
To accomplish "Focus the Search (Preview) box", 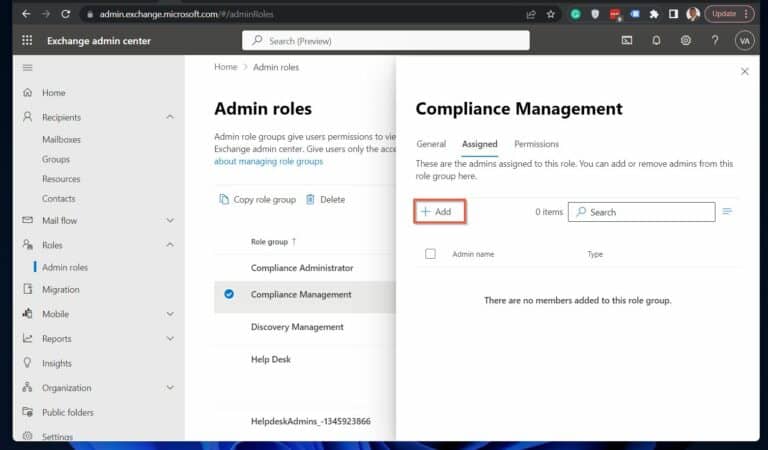I will point(385,41).
